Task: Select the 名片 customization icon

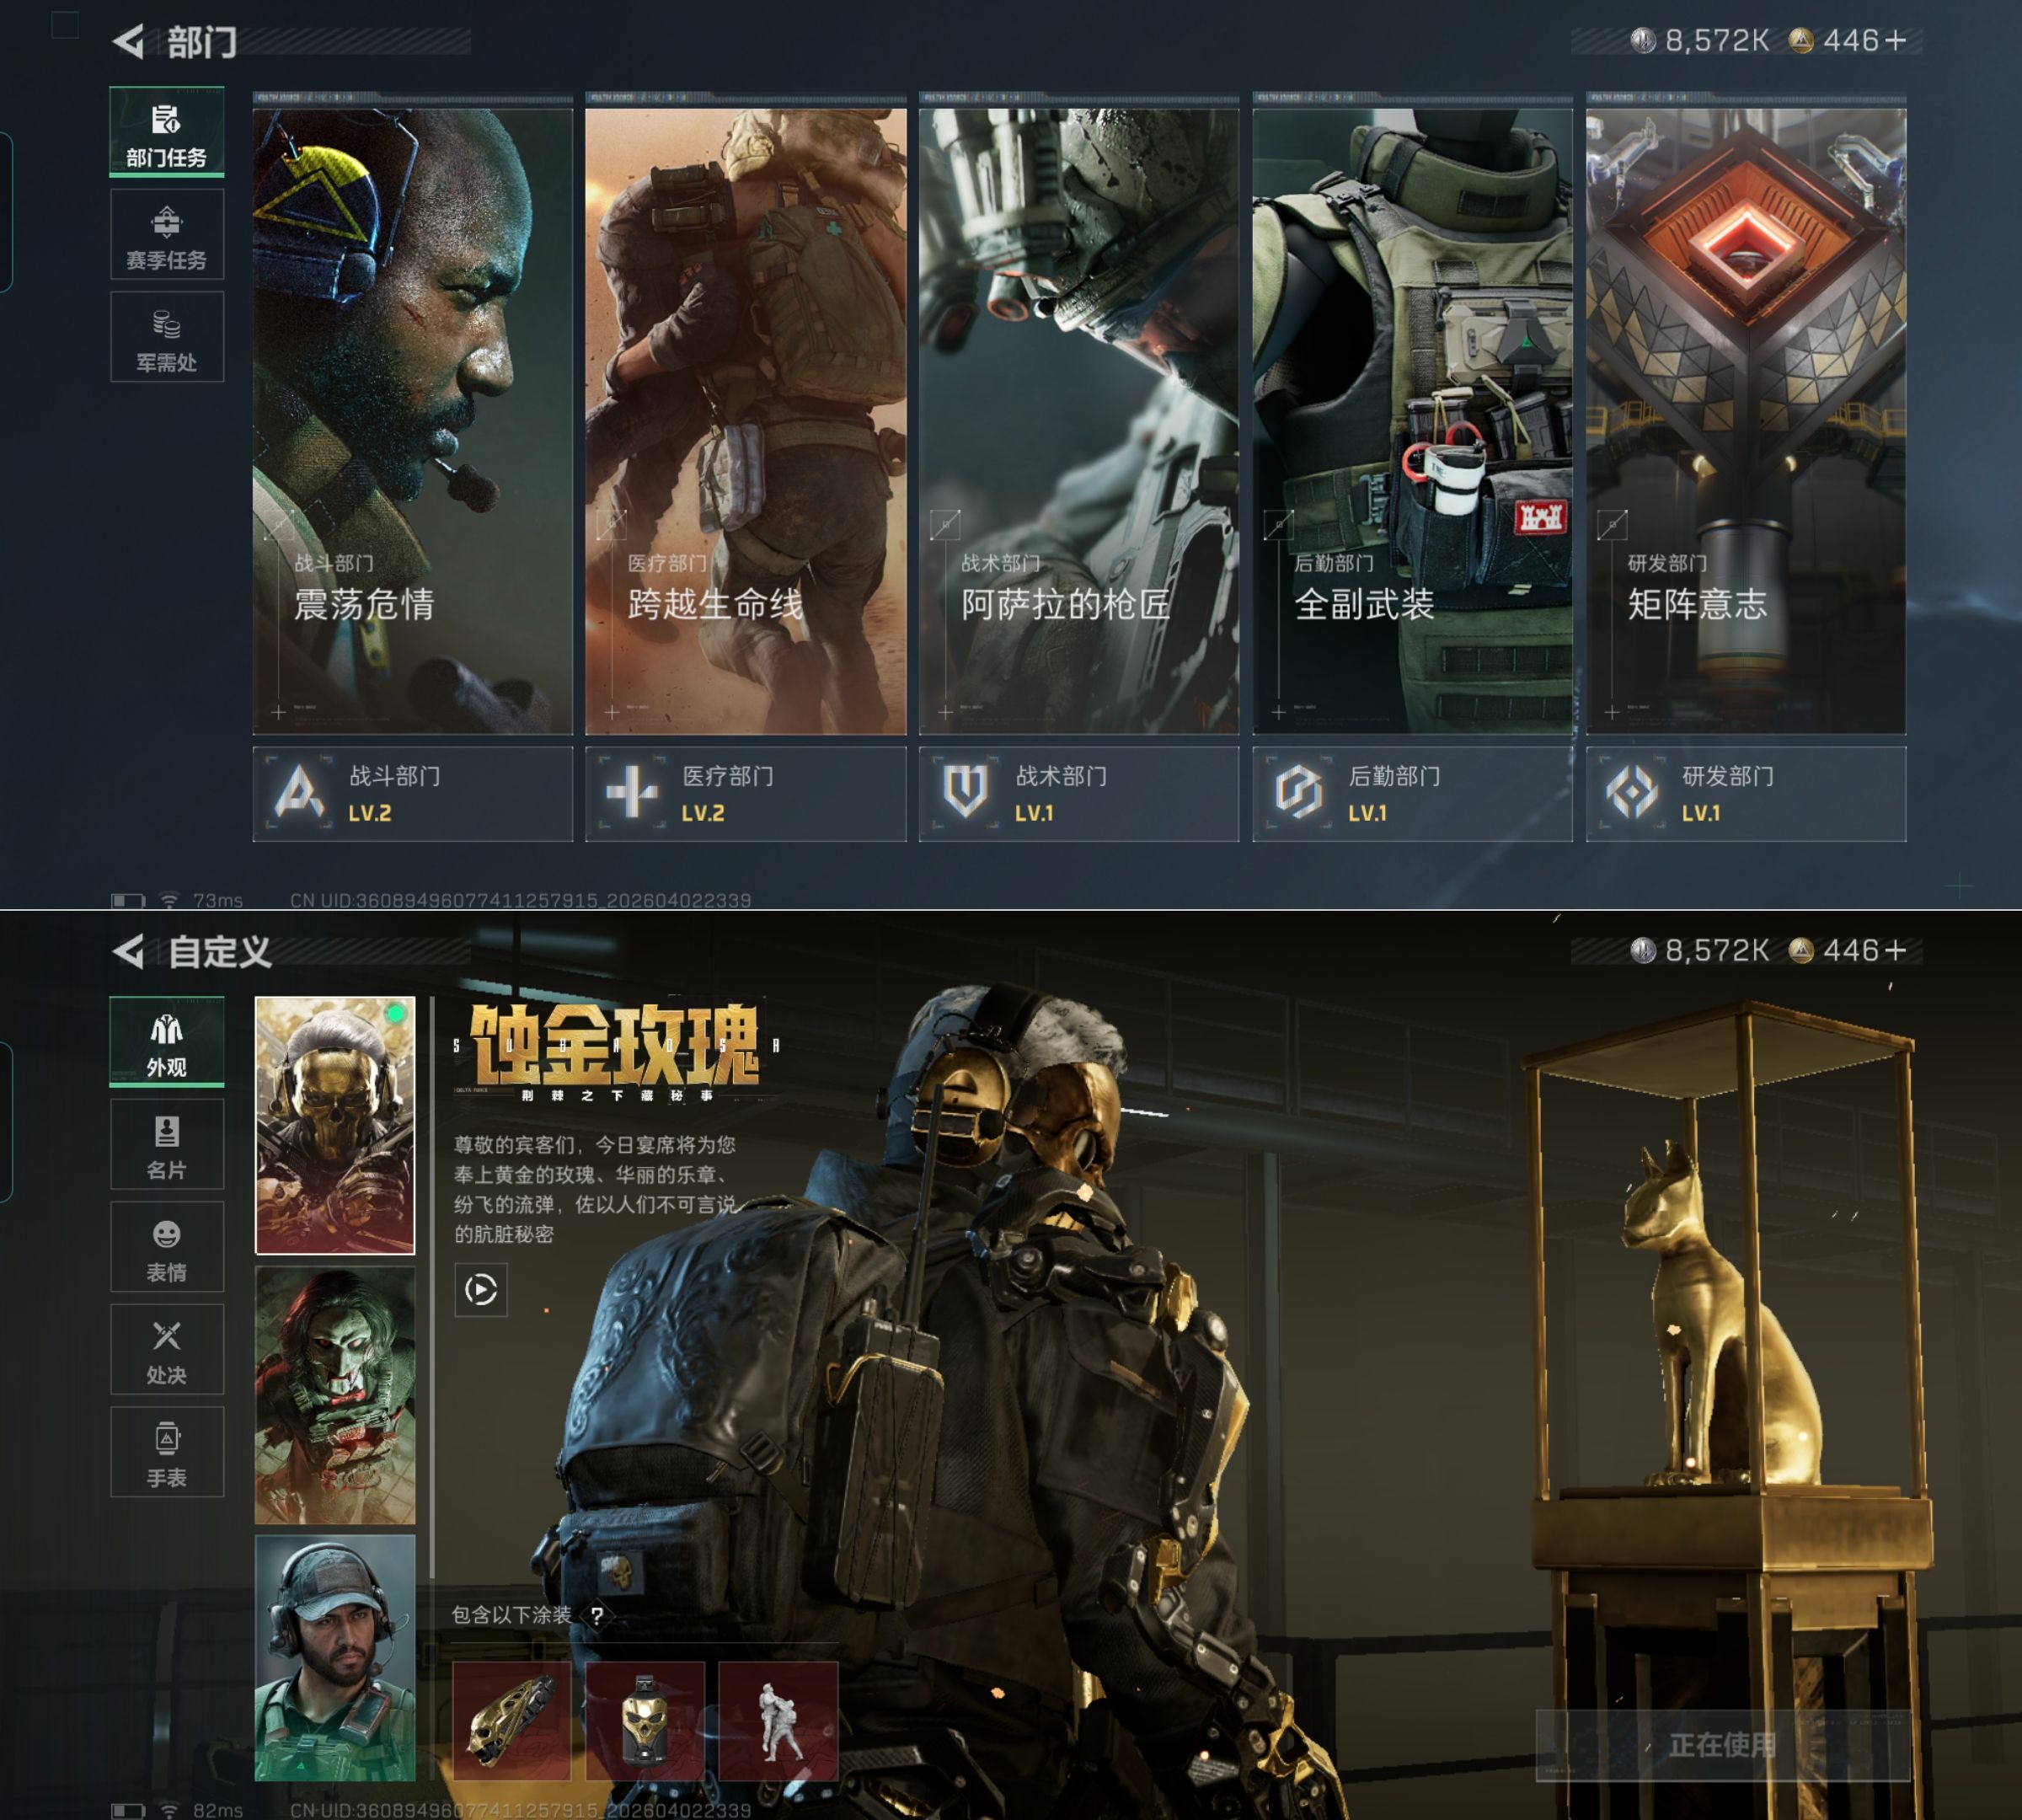Action: coord(166,1145)
